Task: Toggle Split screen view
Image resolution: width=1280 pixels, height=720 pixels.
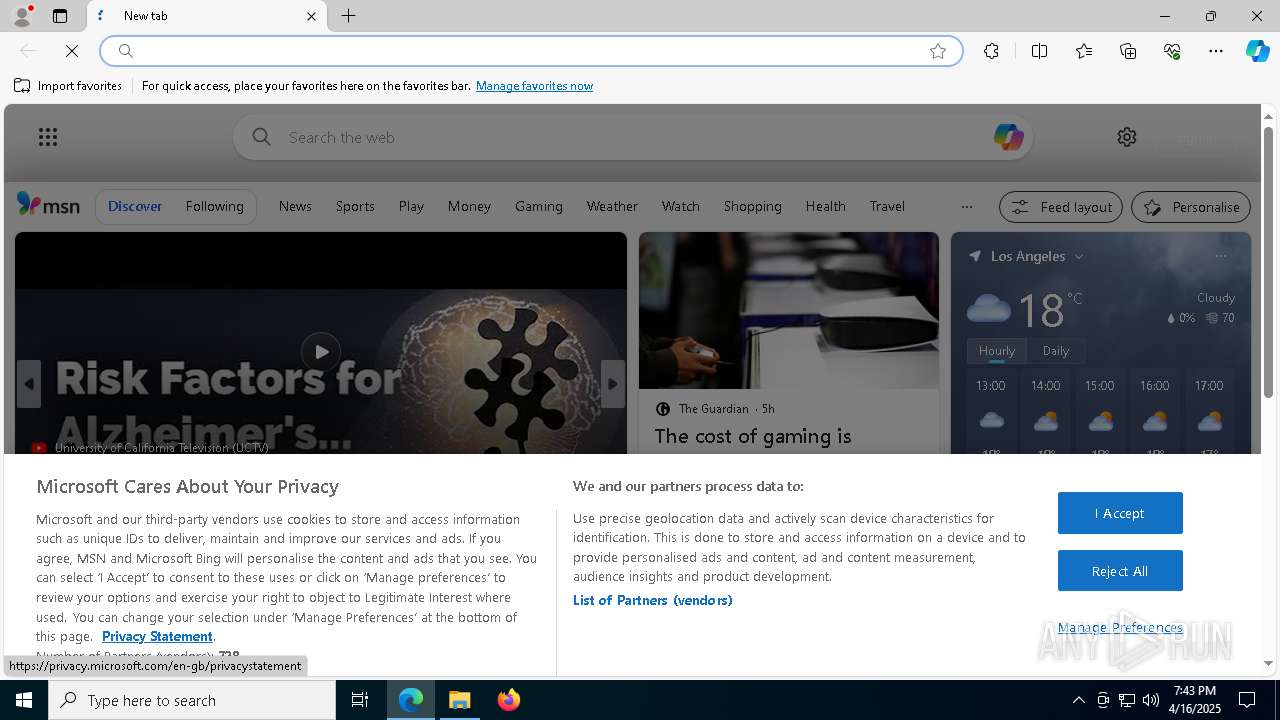Action: pos(1039,51)
